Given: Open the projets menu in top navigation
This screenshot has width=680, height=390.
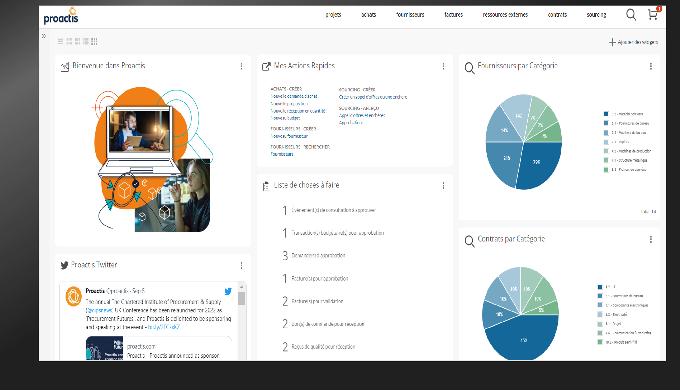Looking at the screenshot, I should click(333, 15).
